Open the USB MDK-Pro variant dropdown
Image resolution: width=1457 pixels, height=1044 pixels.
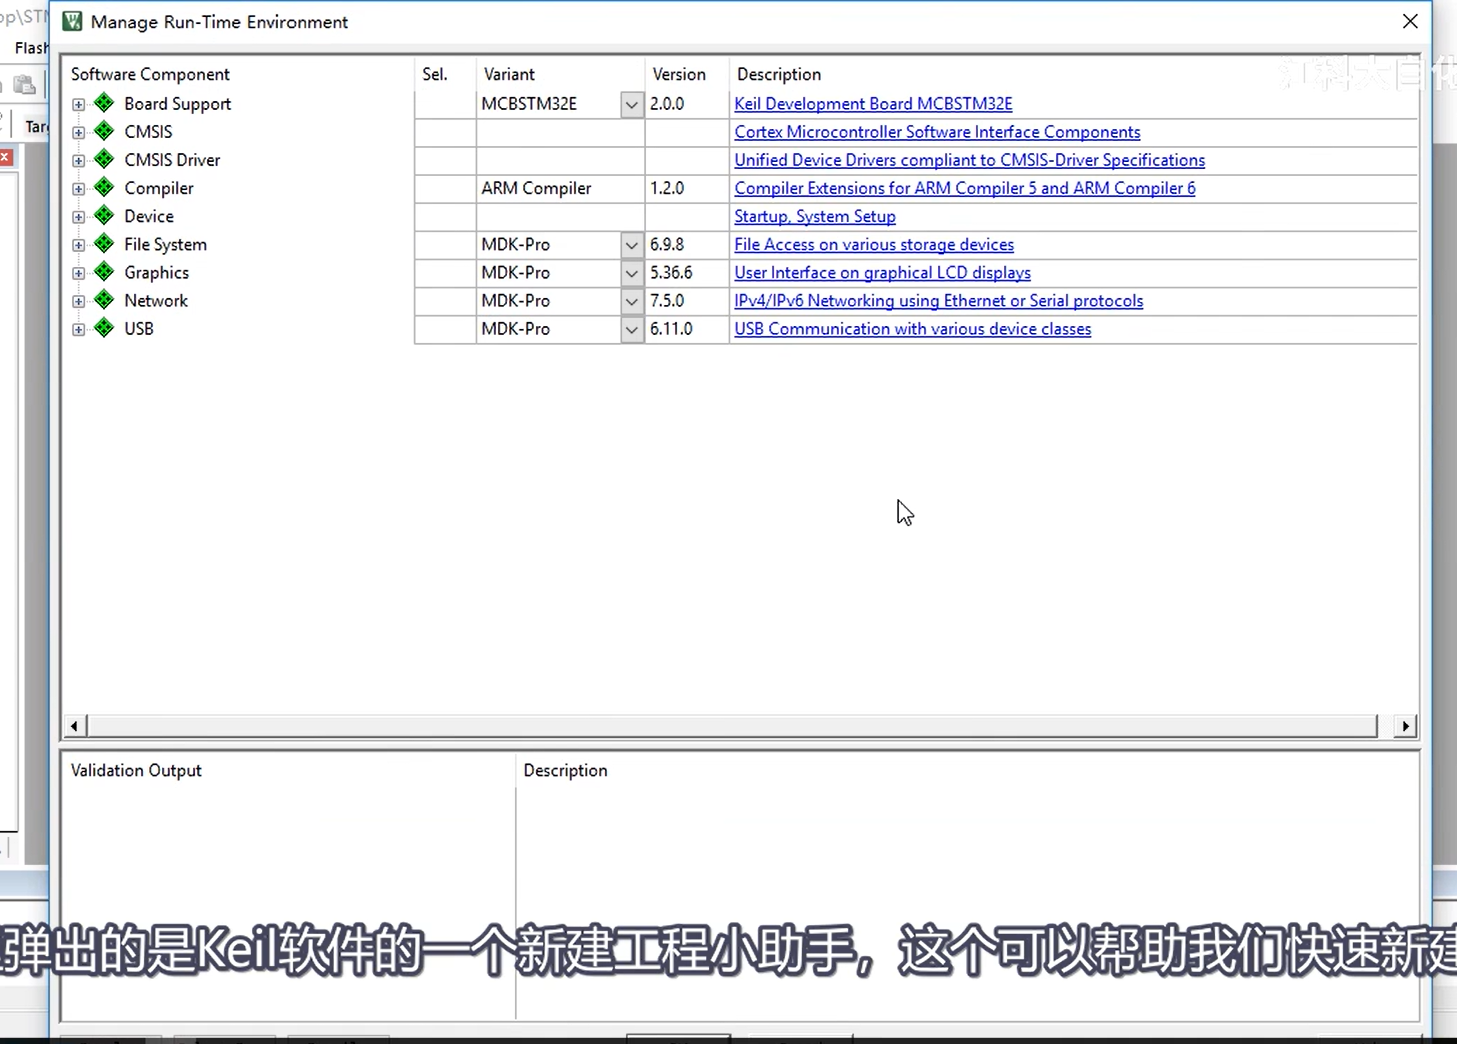632,329
